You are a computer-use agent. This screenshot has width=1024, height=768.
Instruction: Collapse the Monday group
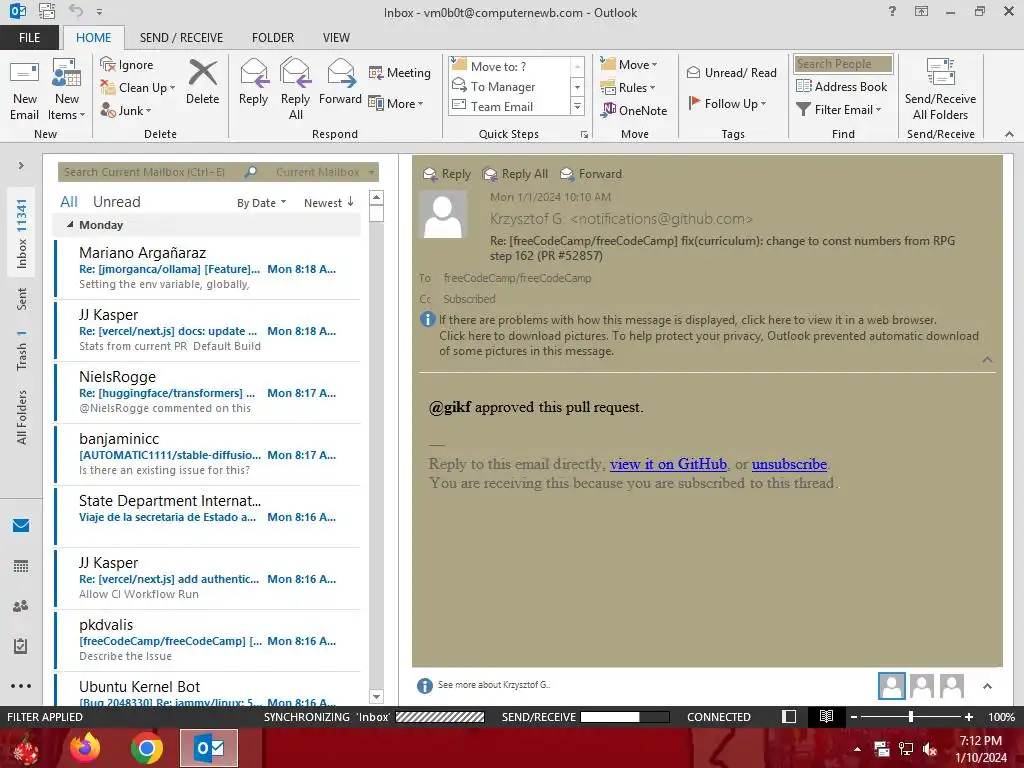pyautogui.click(x=70, y=225)
